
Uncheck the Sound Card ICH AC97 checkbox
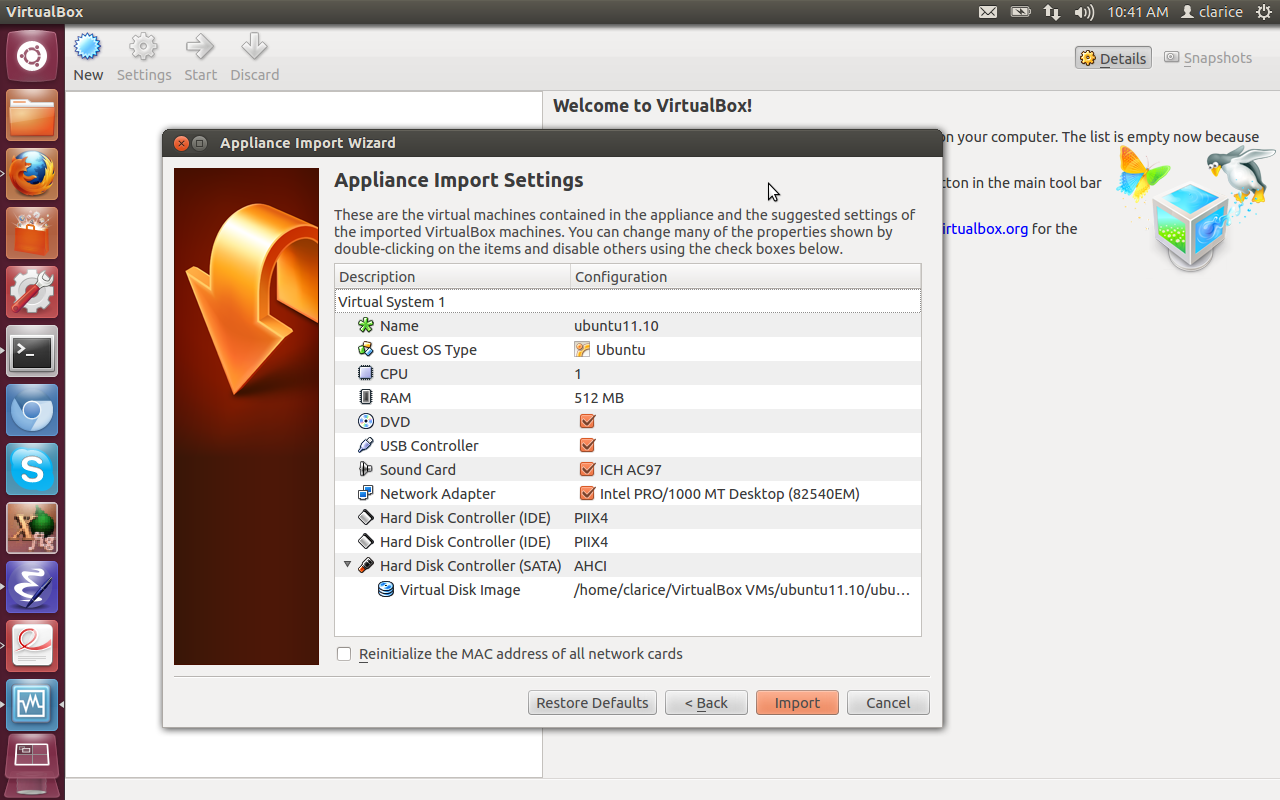pyautogui.click(x=587, y=470)
